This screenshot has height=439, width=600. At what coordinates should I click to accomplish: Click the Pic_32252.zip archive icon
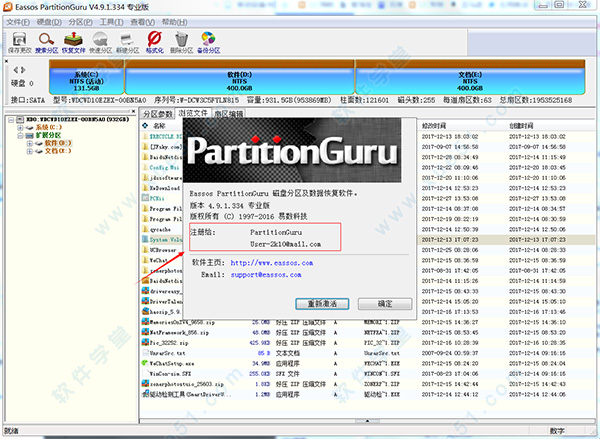point(145,342)
